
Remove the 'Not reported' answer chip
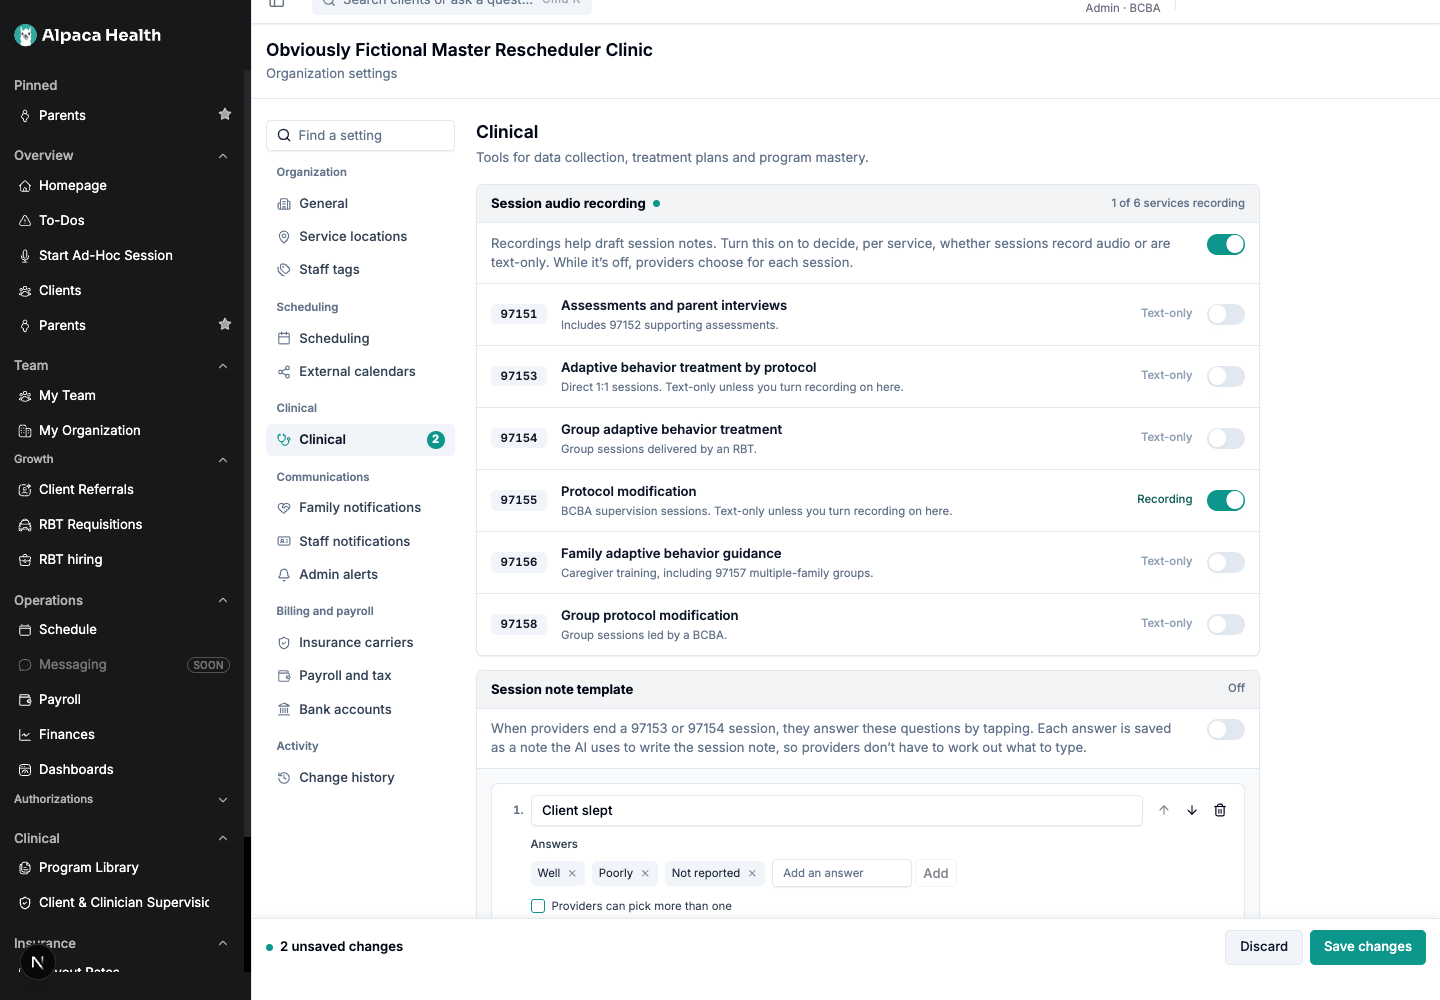(752, 873)
